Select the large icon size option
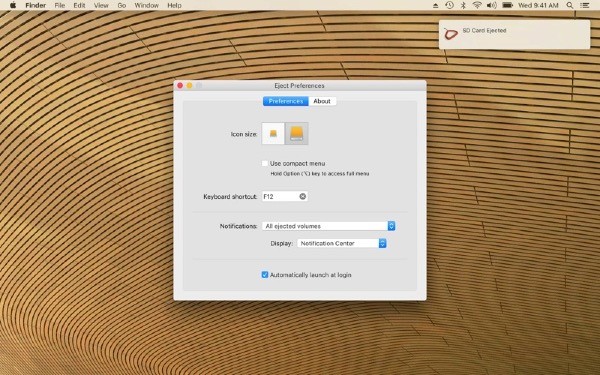This screenshot has width=600, height=375. pyautogui.click(x=297, y=134)
